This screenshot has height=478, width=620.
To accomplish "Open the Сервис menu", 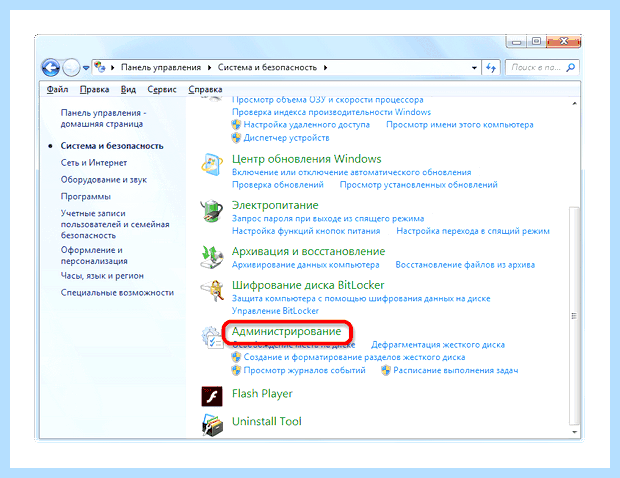I will click(162, 89).
